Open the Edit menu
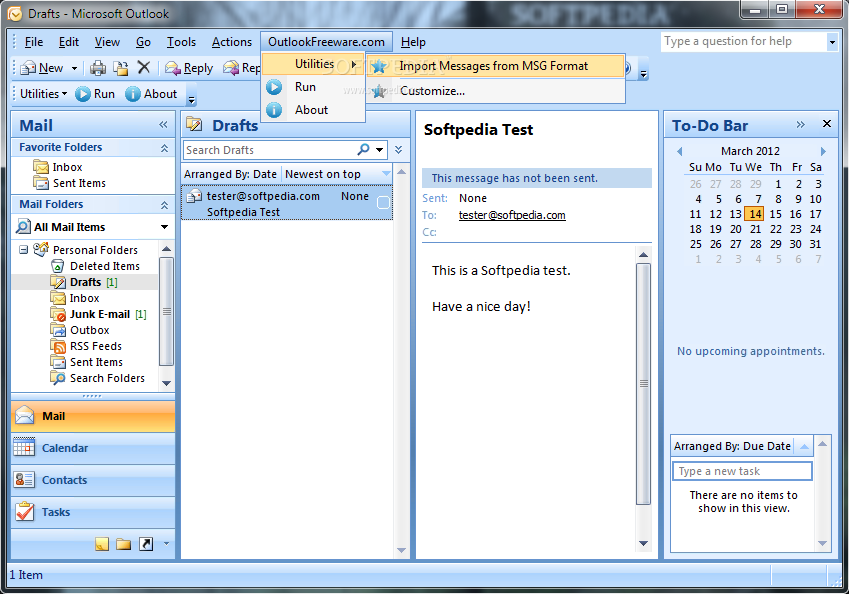849x594 pixels. [69, 42]
